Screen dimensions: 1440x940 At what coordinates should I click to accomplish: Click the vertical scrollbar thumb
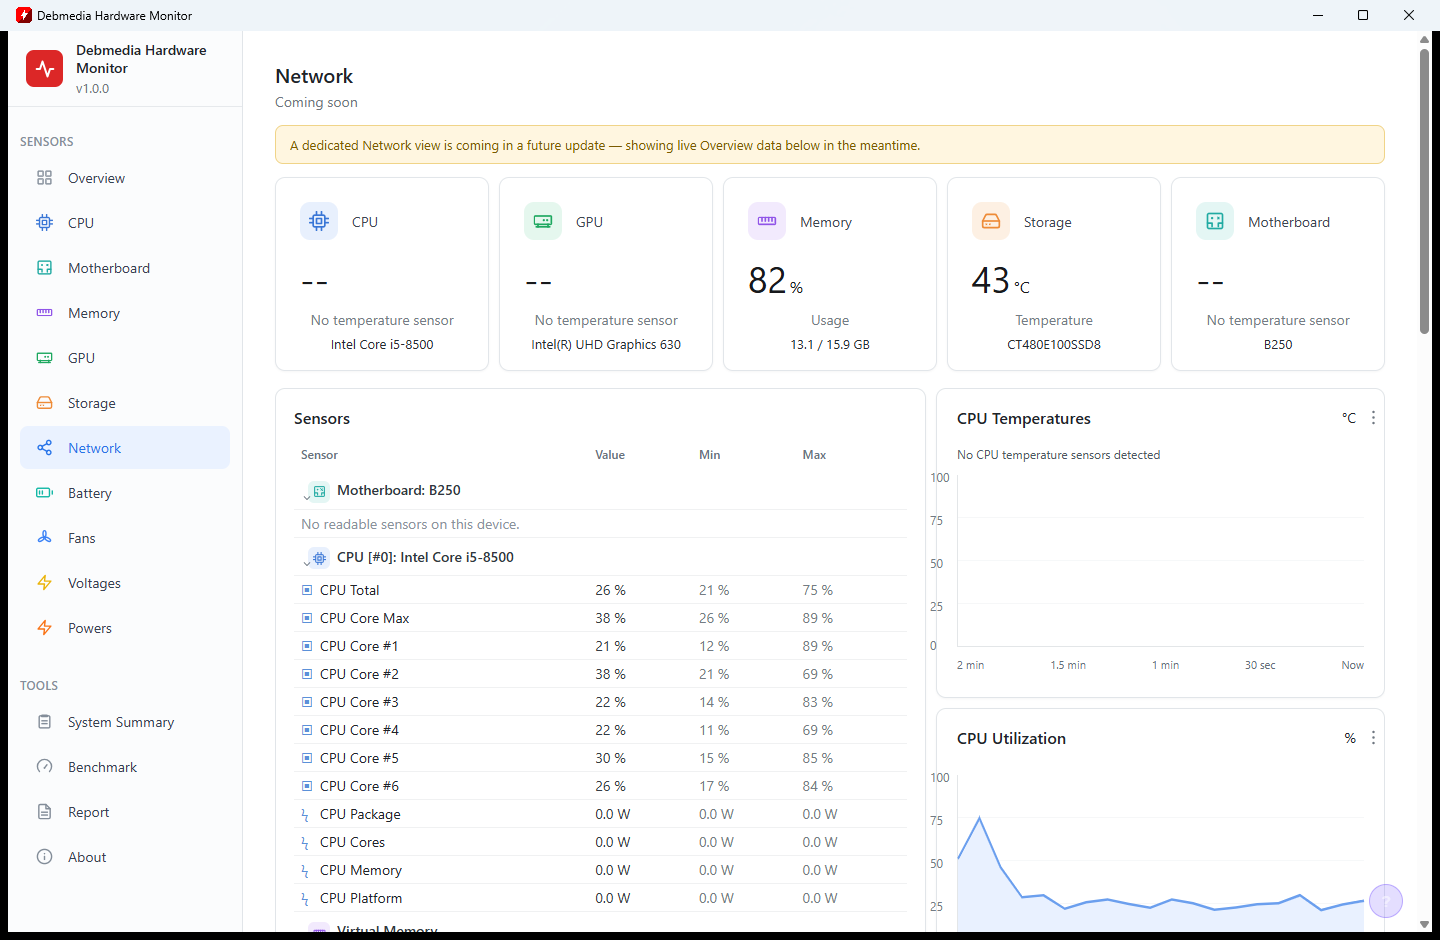click(x=1424, y=190)
